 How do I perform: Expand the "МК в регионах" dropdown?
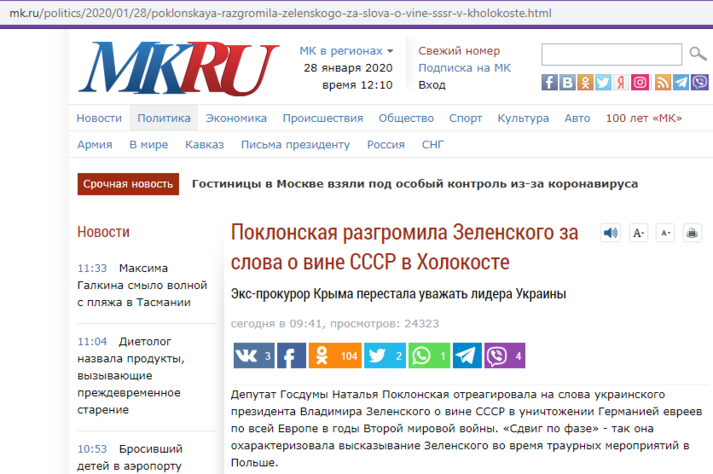point(346,51)
